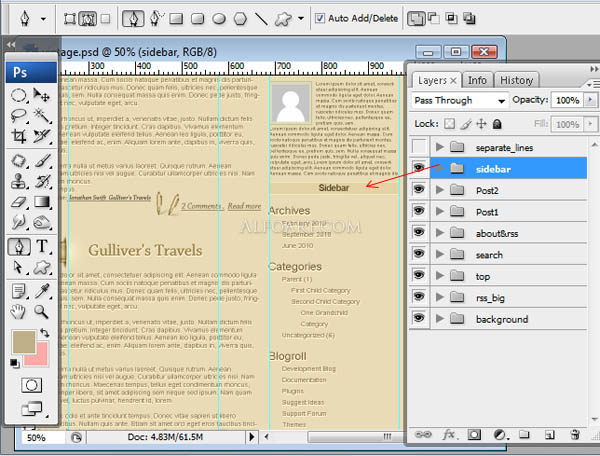Open the Pen tool preset picker arrow
600x456 pixels.
pyautogui.click(x=44, y=19)
